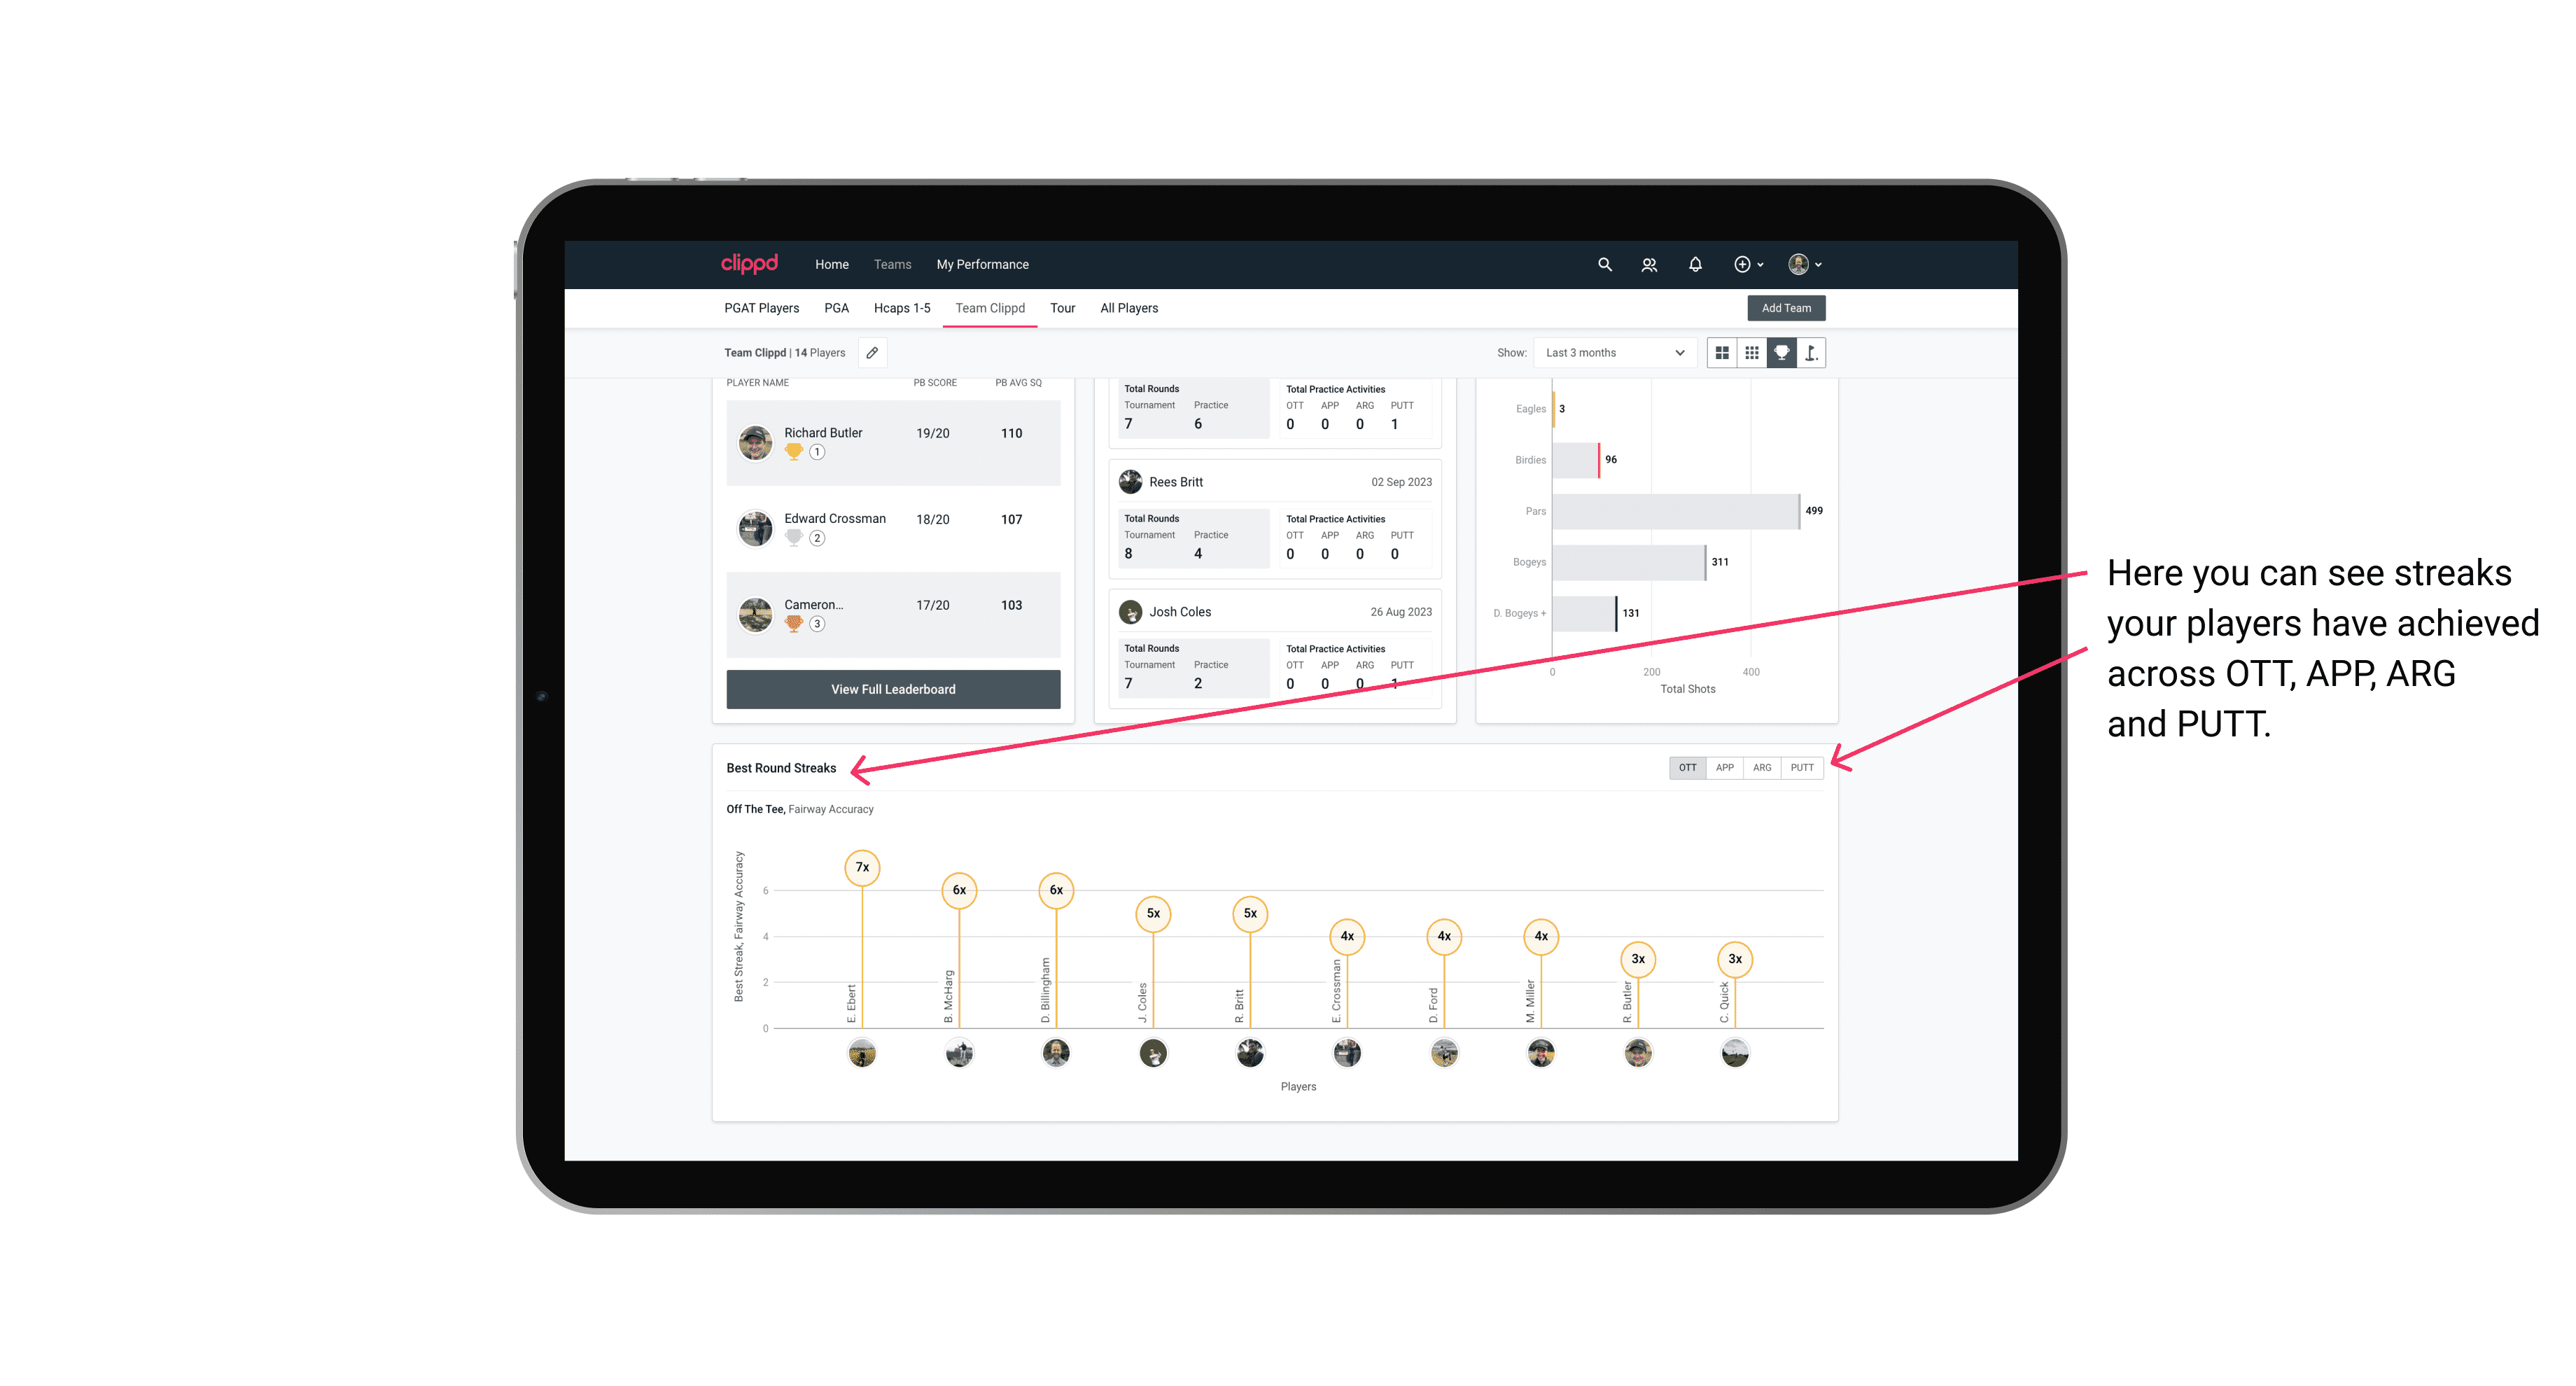The width and height of the screenshot is (2576, 1386).
Task: Select the Tour tab in player filters
Action: [x=1061, y=309]
